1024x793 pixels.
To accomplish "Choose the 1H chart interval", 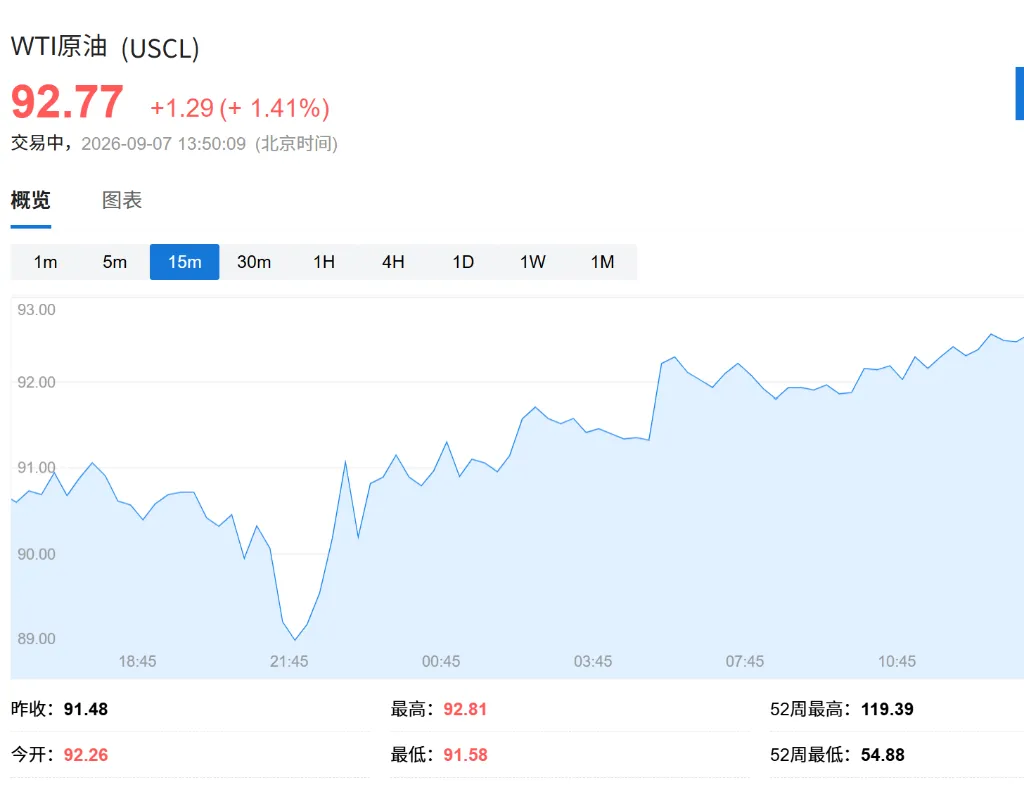I will tap(324, 262).
